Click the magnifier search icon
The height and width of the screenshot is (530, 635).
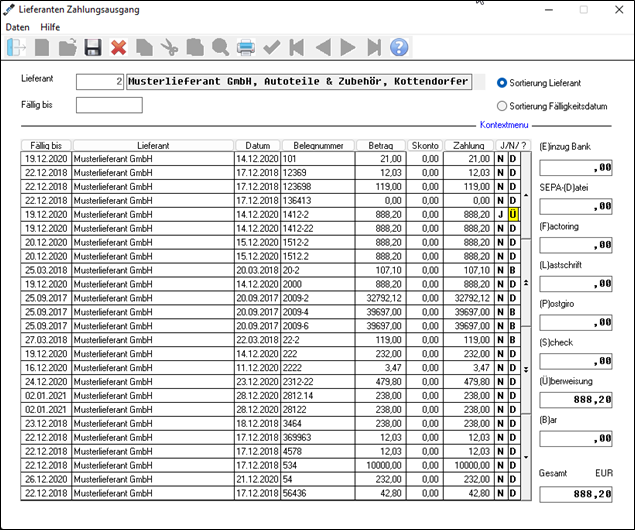coord(220,47)
